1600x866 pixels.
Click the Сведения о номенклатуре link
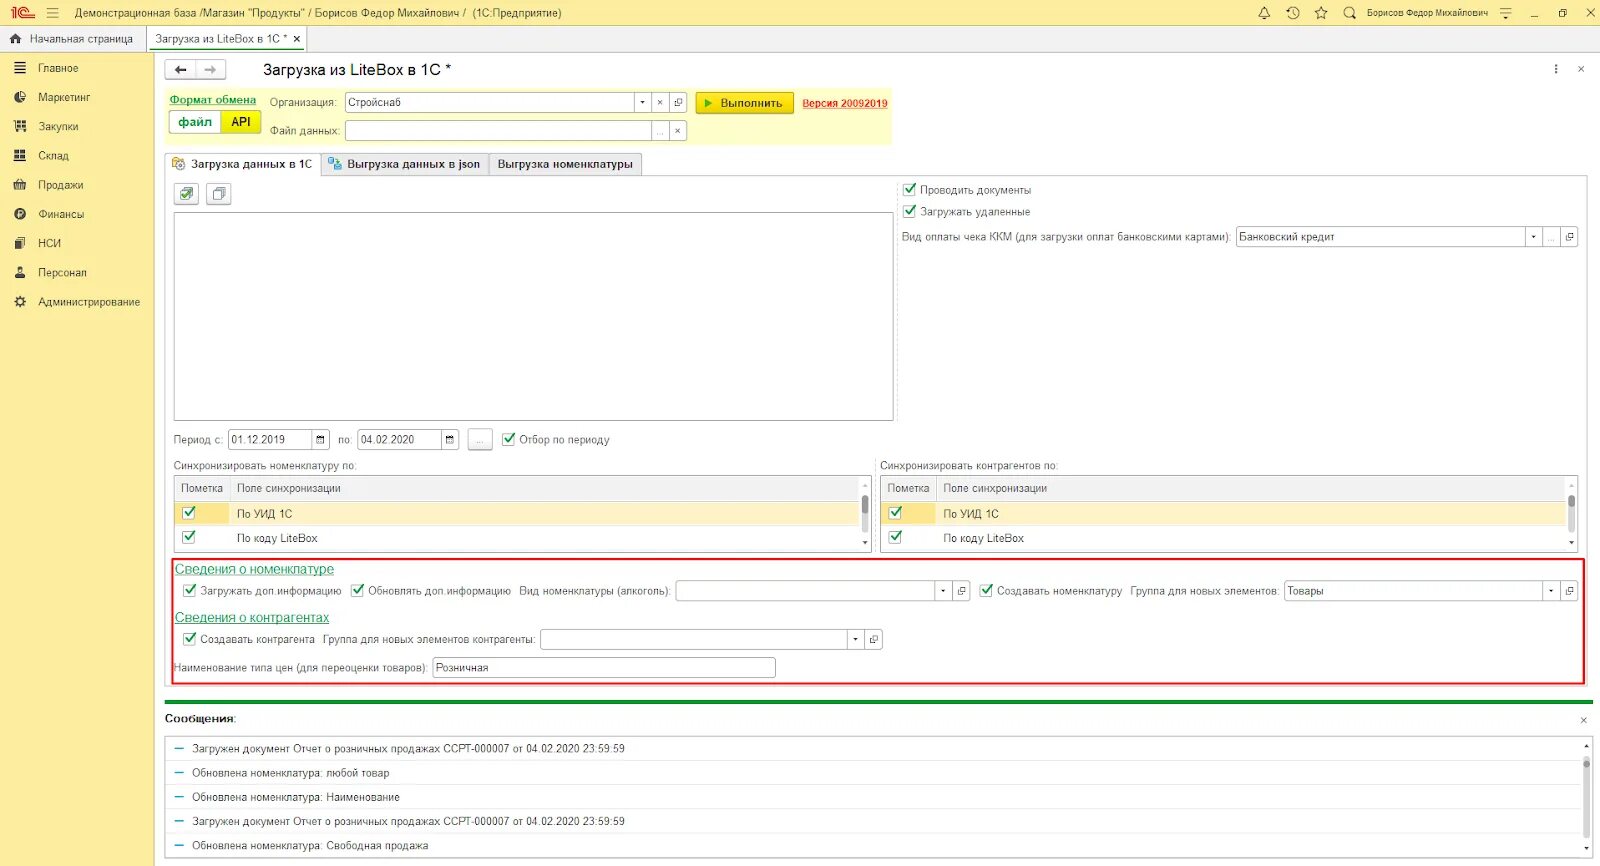tap(254, 569)
